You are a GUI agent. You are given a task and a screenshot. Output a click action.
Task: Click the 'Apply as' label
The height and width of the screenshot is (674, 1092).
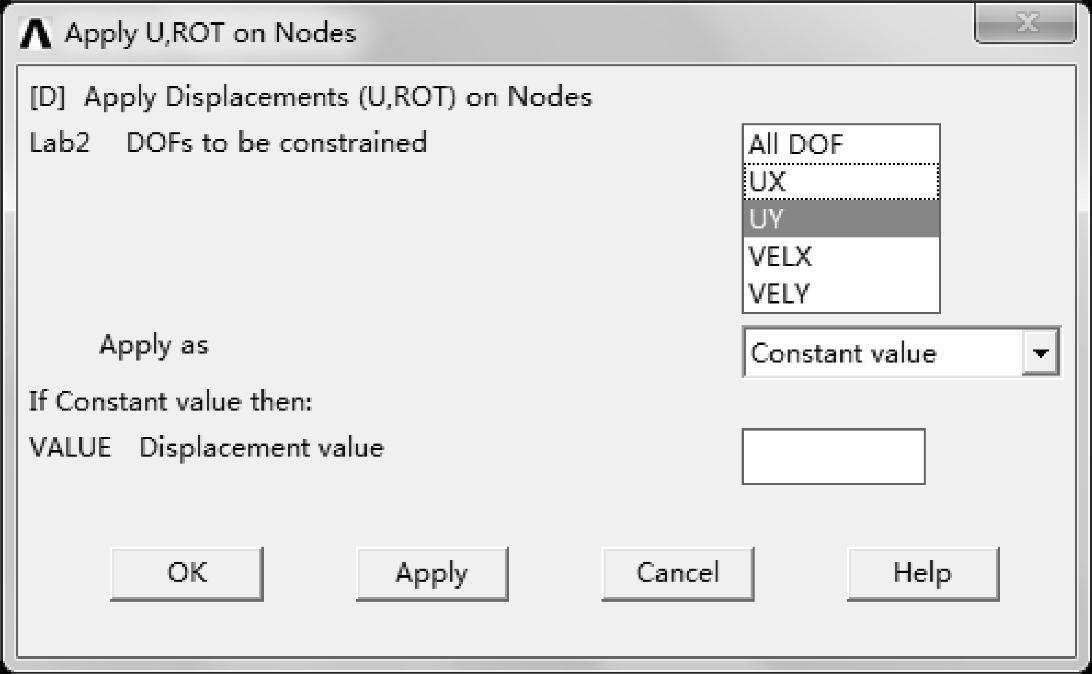pyautogui.click(x=154, y=346)
